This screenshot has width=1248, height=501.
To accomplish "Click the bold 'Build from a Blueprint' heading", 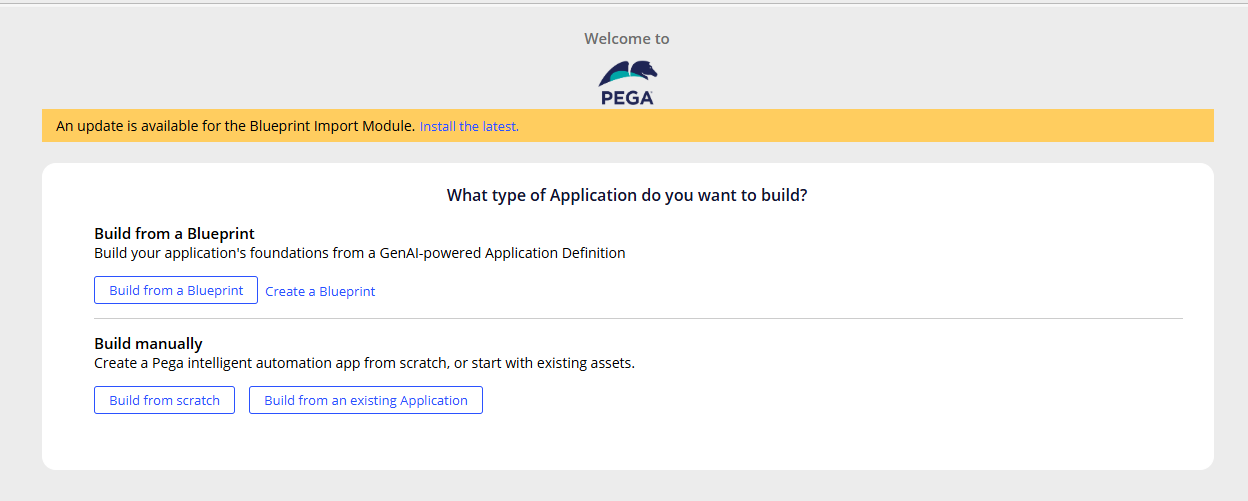I will [x=174, y=234].
